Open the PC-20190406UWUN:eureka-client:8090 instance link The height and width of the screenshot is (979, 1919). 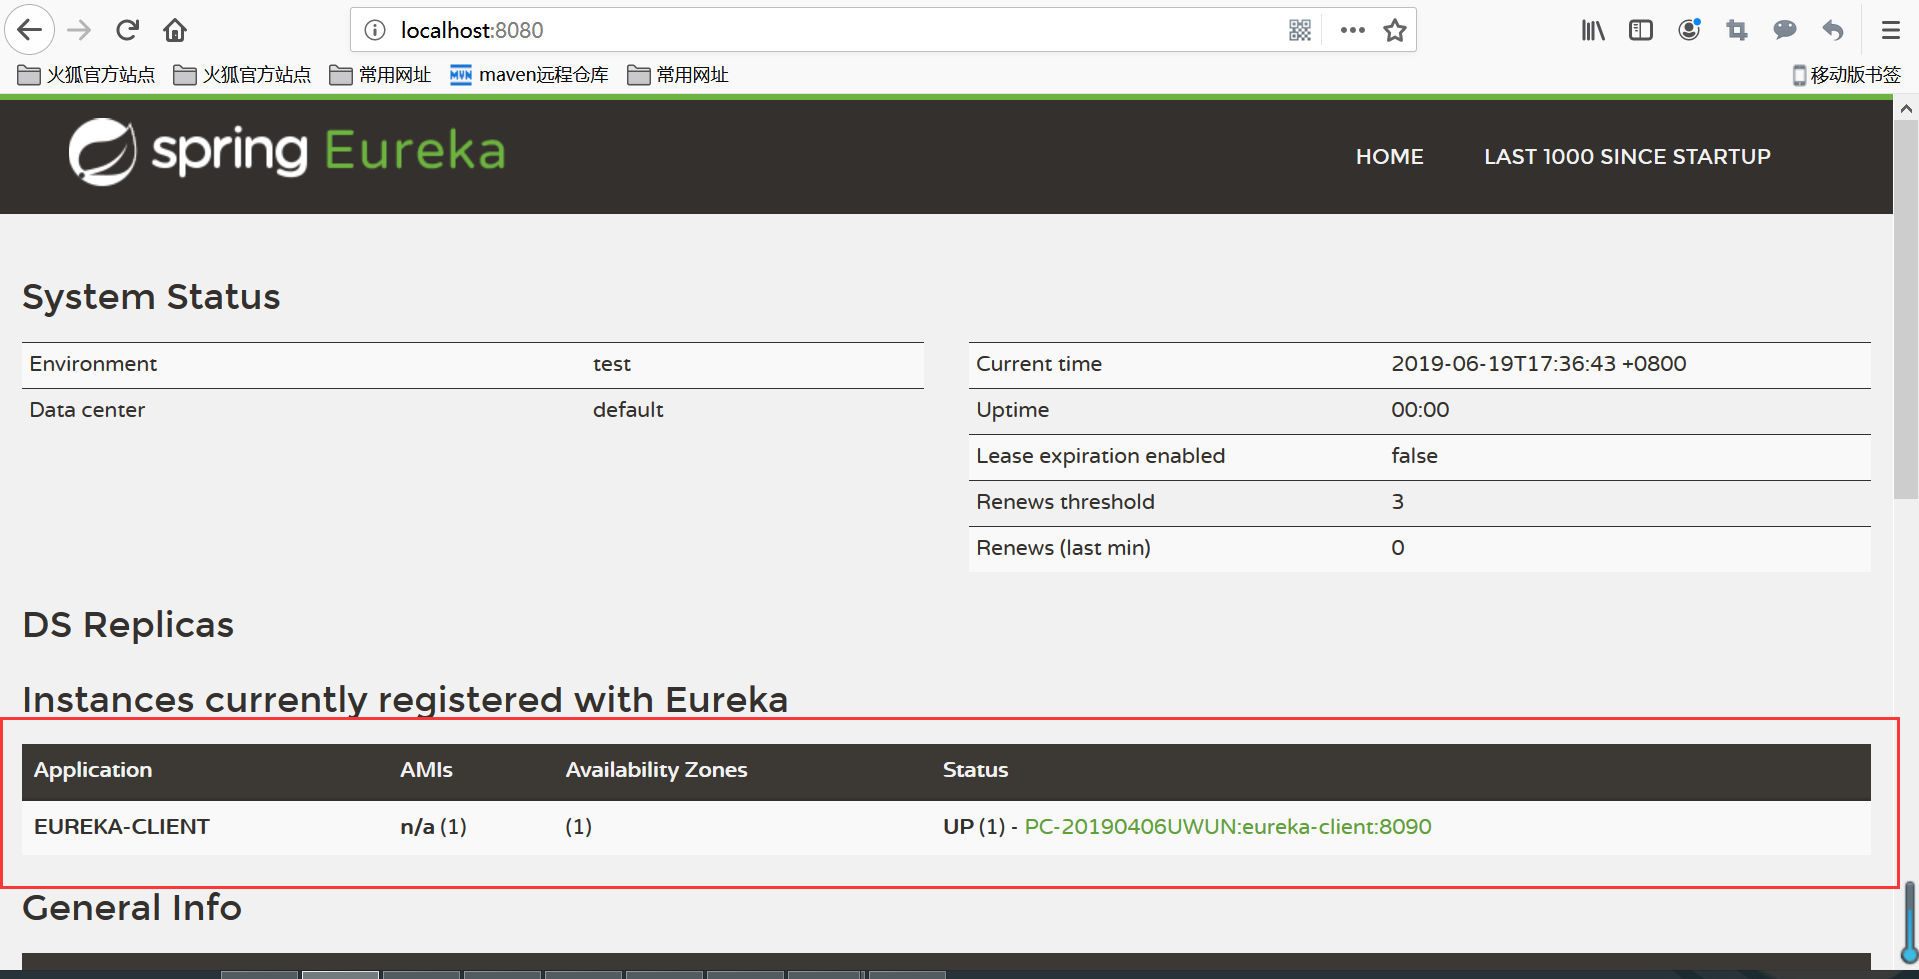(x=1228, y=827)
